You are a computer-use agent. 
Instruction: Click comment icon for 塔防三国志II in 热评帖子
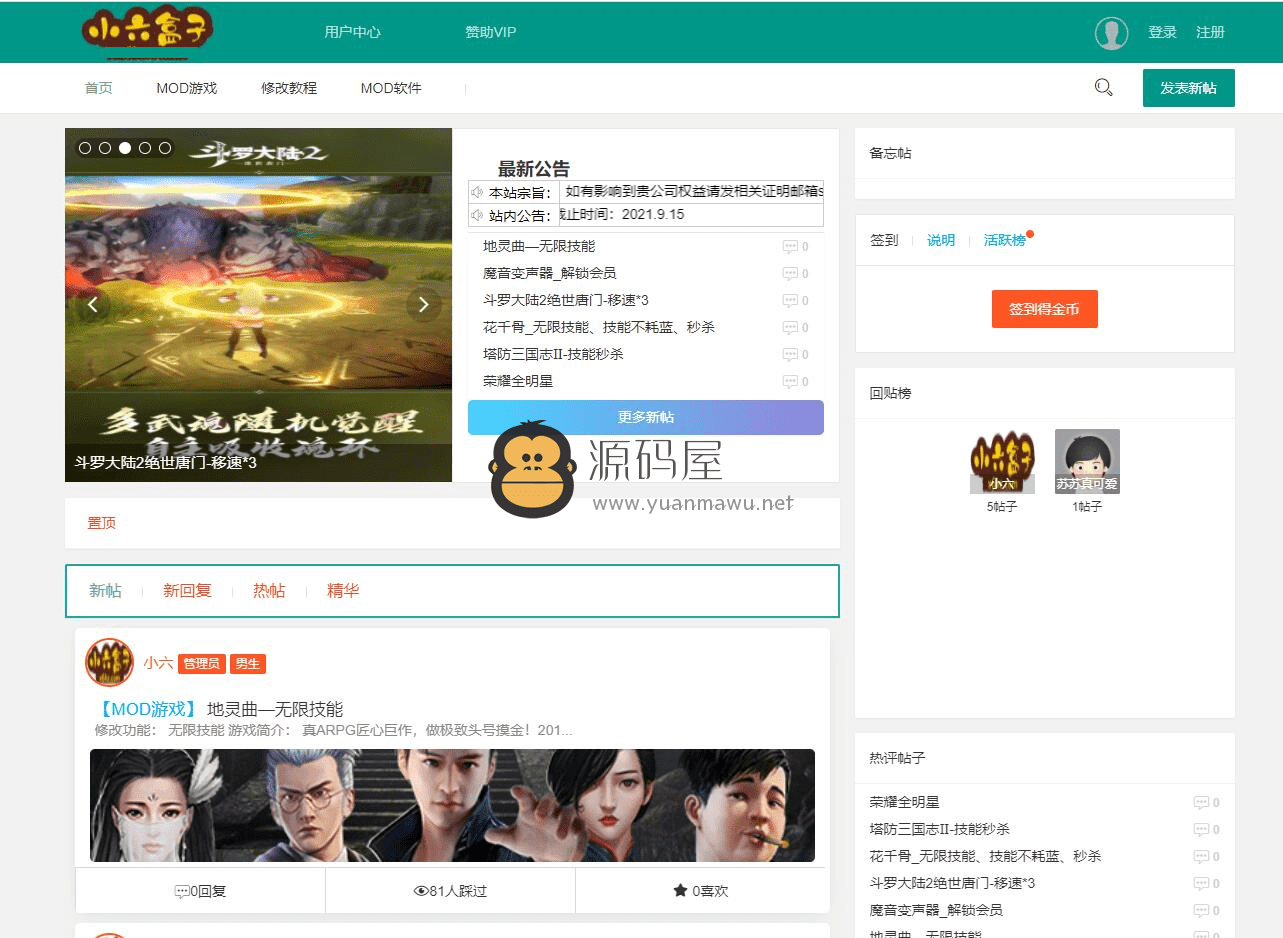point(1201,830)
